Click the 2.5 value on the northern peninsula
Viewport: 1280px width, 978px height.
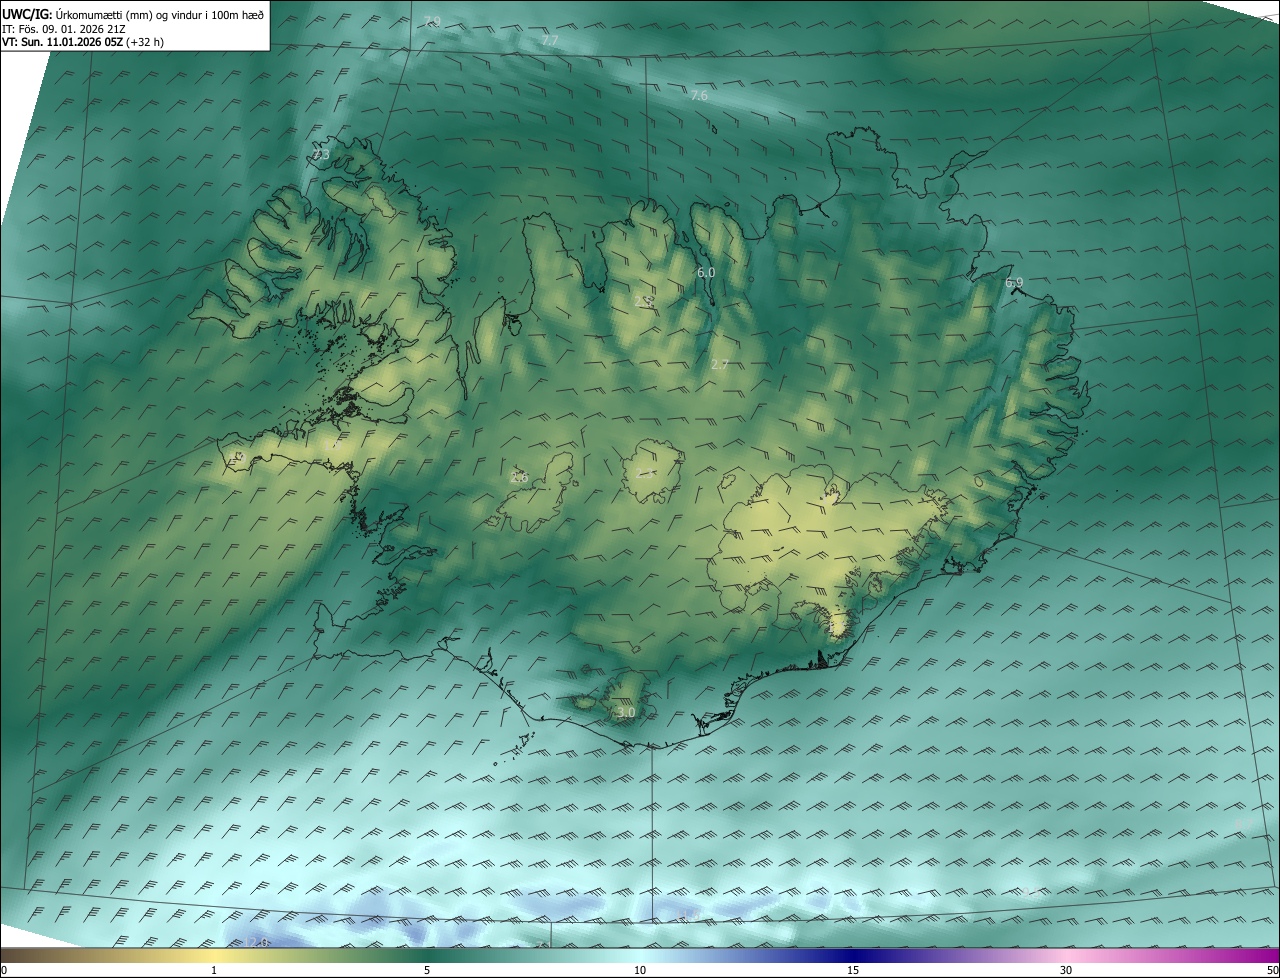click(644, 300)
